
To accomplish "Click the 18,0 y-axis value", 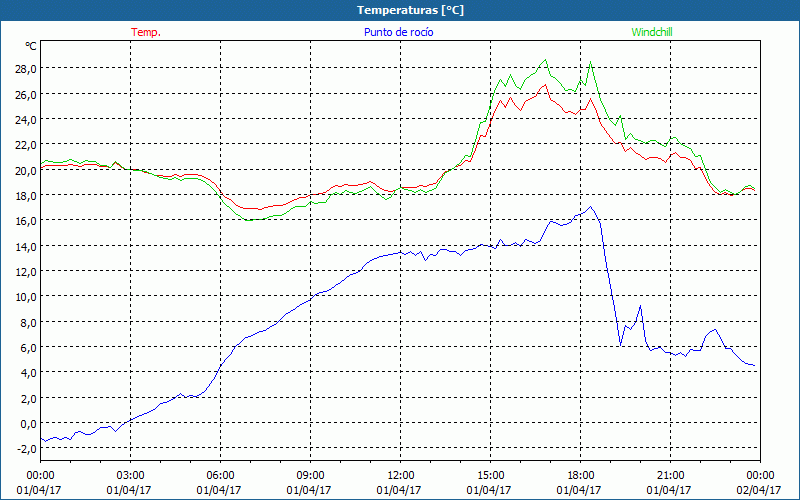I will (25, 195).
